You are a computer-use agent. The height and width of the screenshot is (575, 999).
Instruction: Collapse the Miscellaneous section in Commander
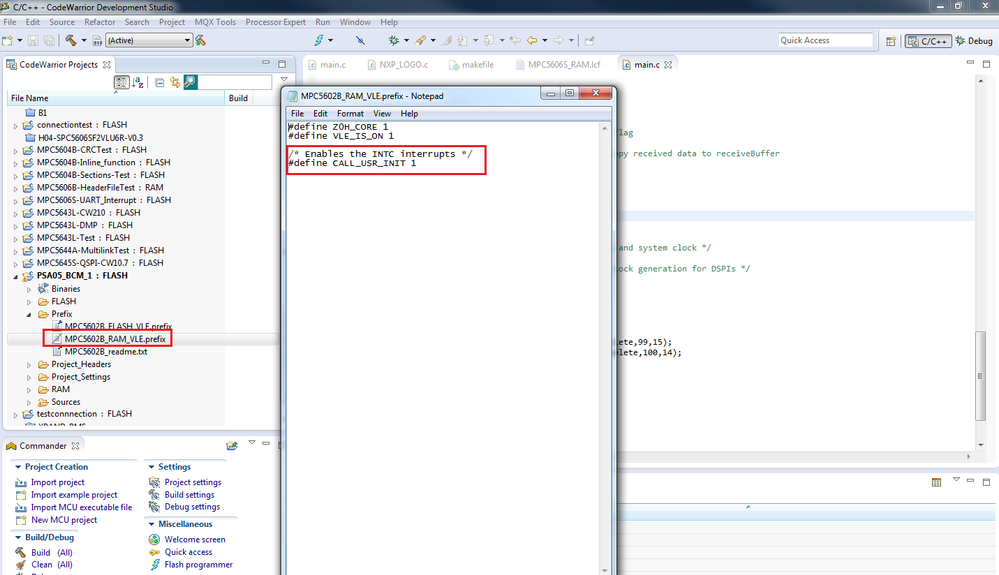[x=152, y=524]
